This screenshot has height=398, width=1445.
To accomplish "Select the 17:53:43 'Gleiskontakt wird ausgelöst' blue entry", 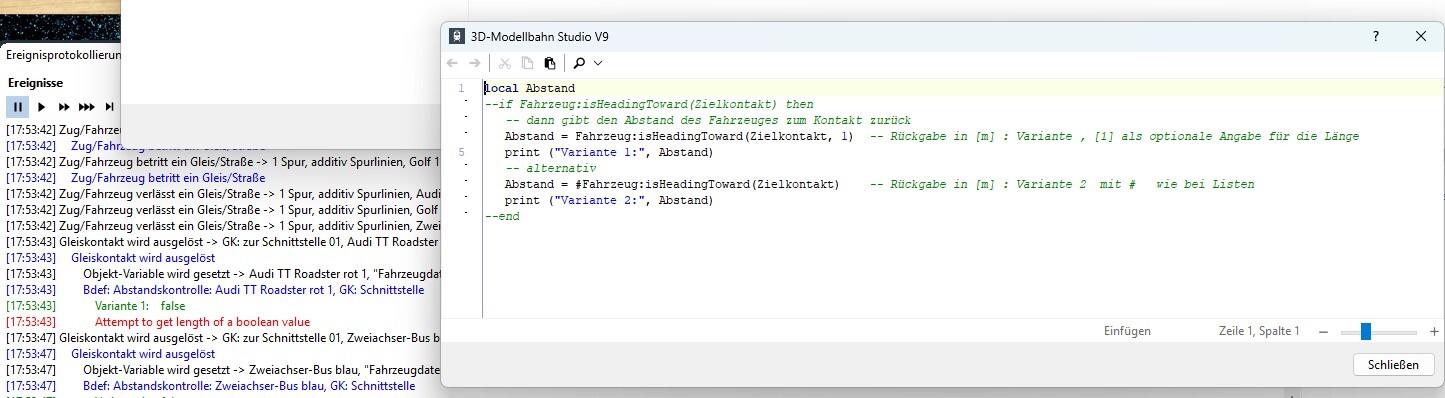I will point(143,258).
